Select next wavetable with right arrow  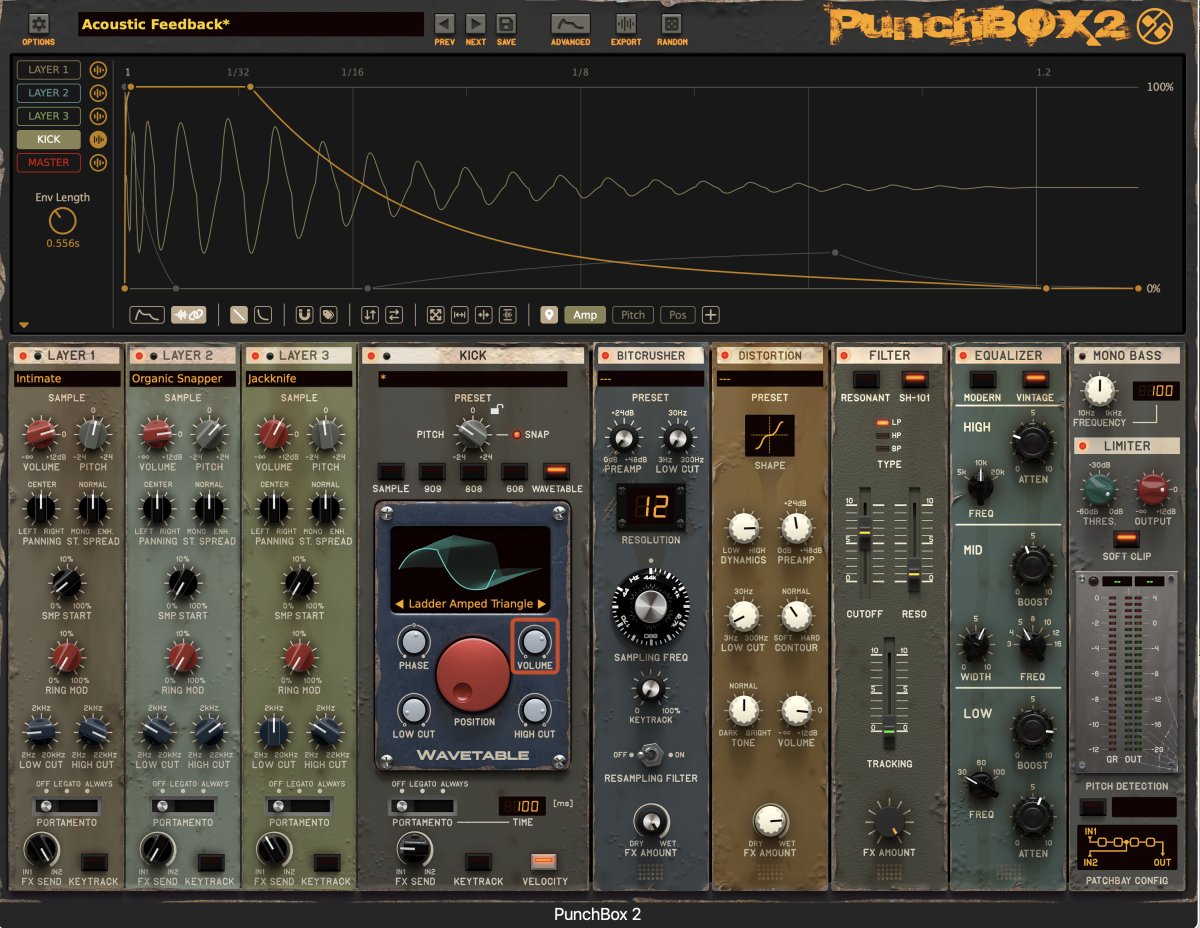click(542, 604)
